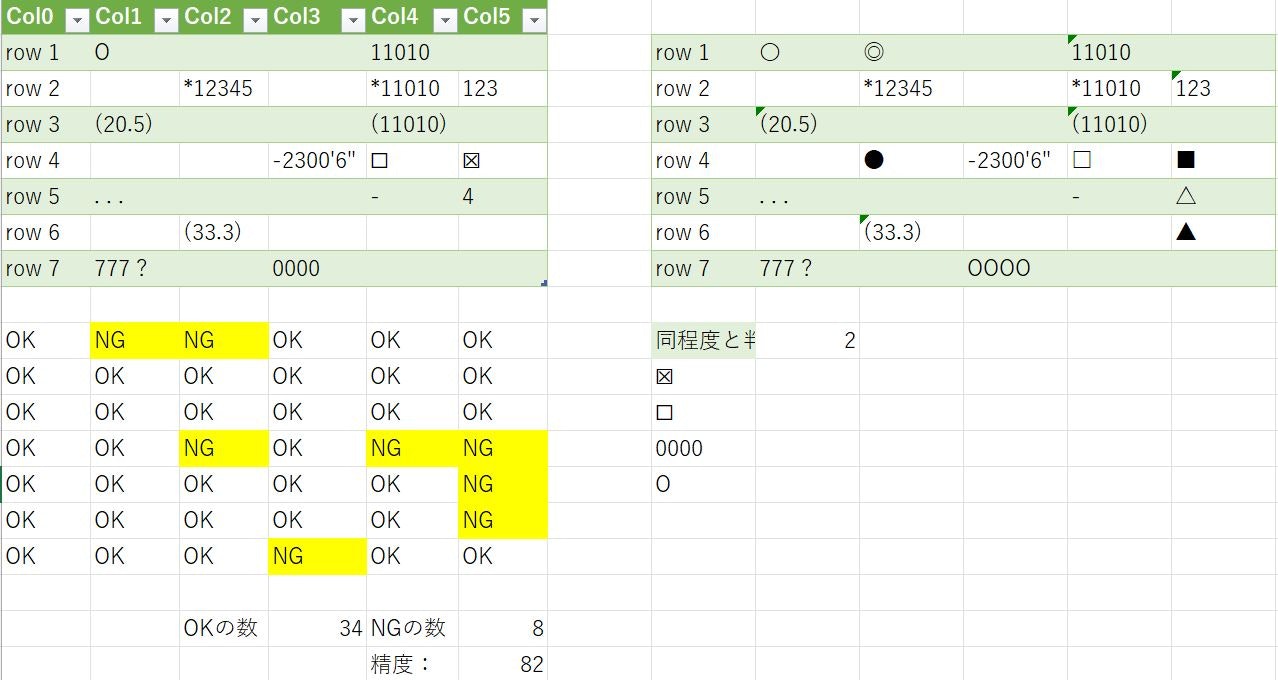Viewport: 1278px width, 680px height.
Task: Select *12345 in the right-hand table
Action: (911, 88)
